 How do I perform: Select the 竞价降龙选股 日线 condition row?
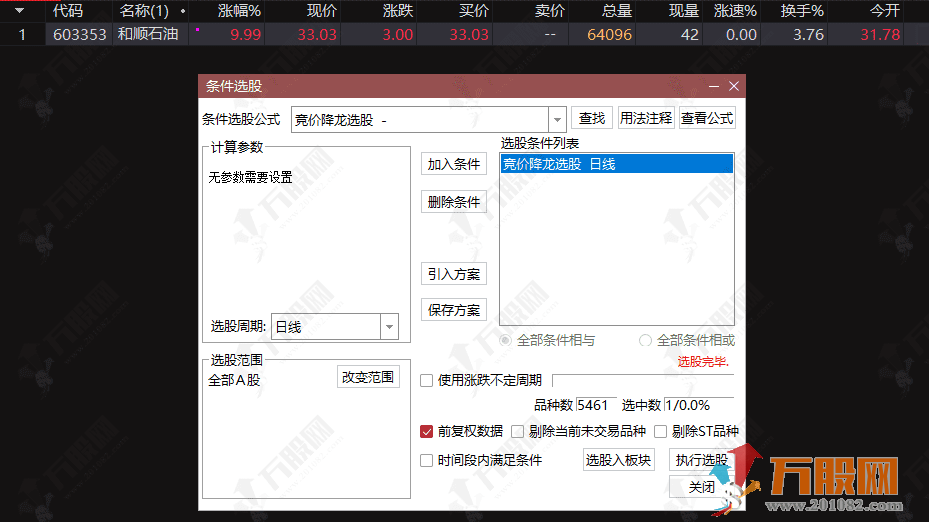point(617,164)
